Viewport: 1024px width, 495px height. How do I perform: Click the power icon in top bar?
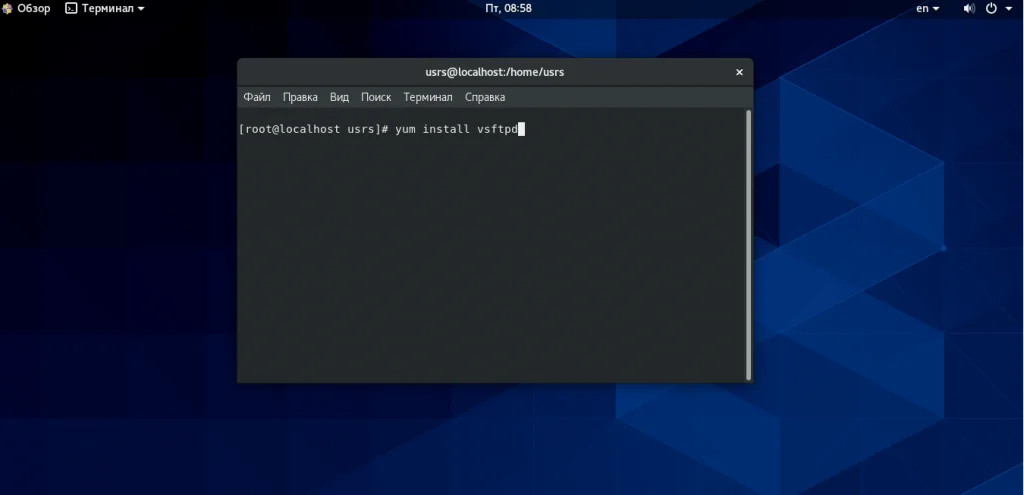click(x=991, y=8)
